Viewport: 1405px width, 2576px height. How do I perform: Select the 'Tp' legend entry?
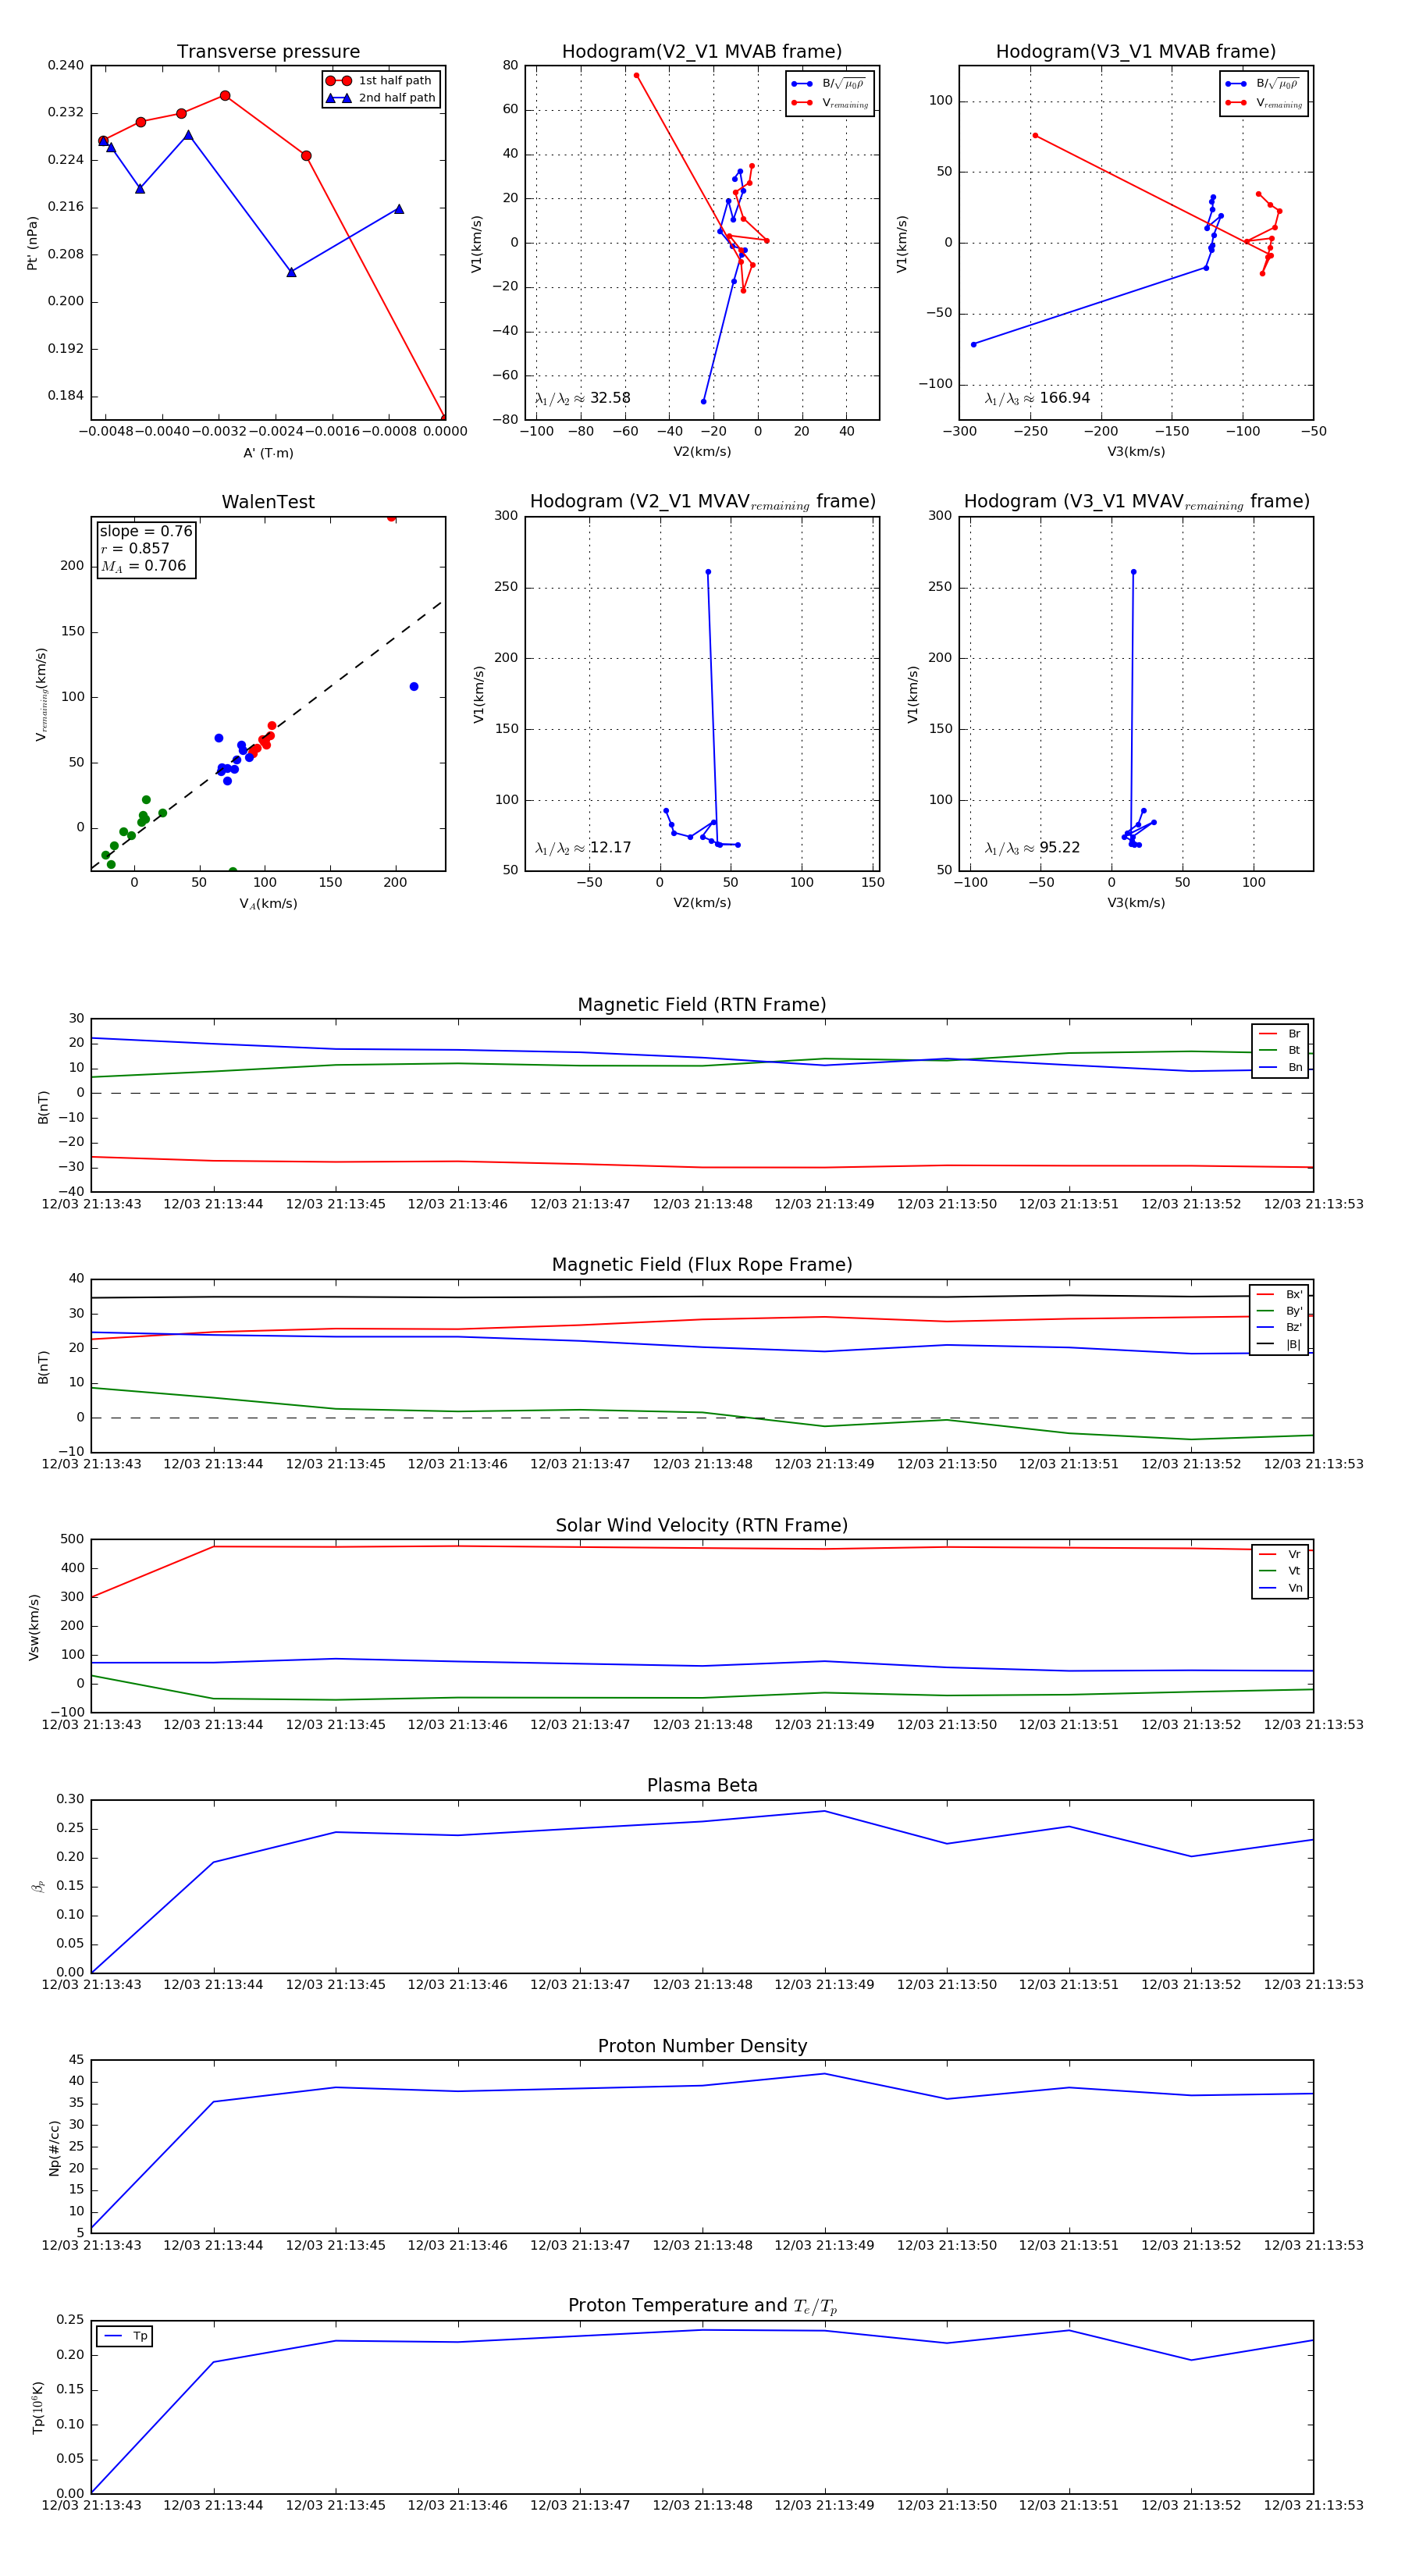[x=125, y=2337]
